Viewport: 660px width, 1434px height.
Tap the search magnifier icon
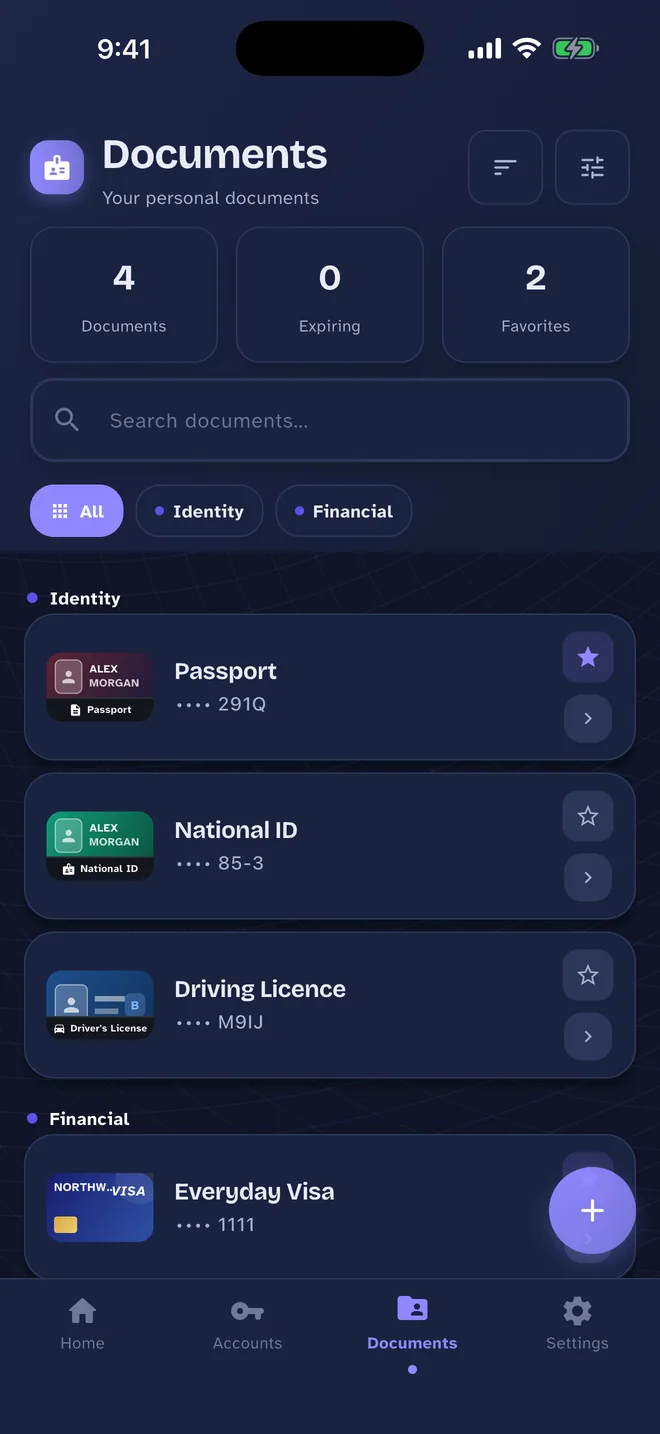pyautogui.click(x=67, y=420)
